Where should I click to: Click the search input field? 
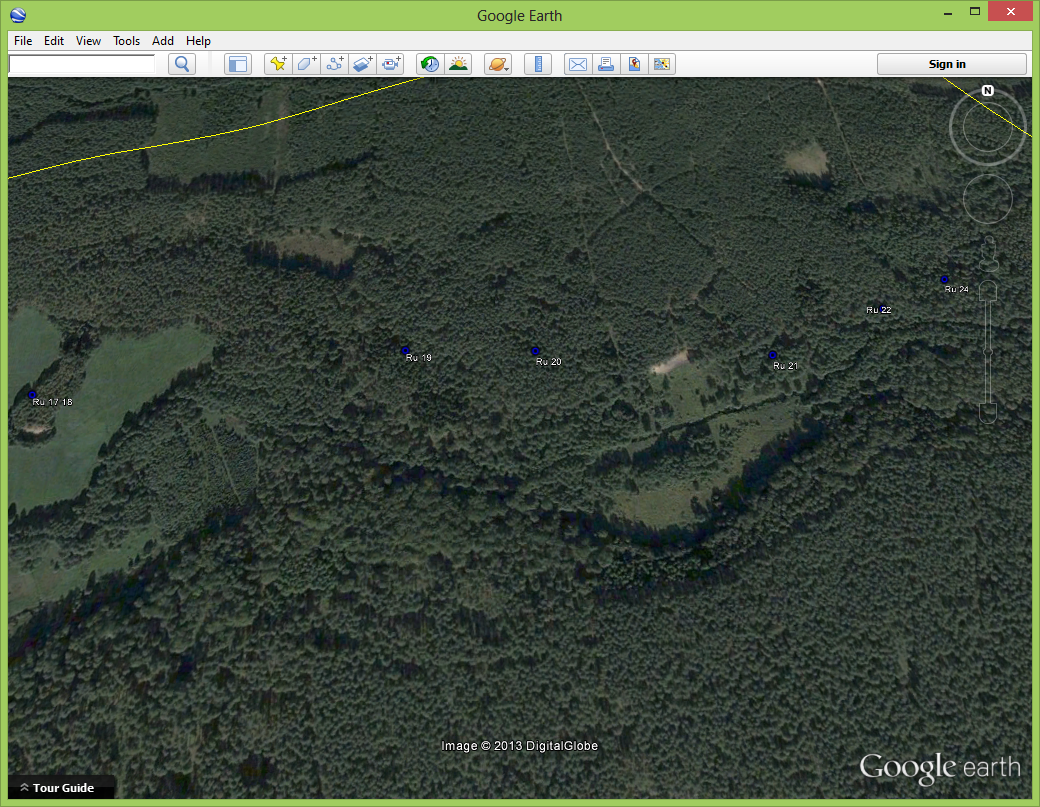tap(82, 64)
